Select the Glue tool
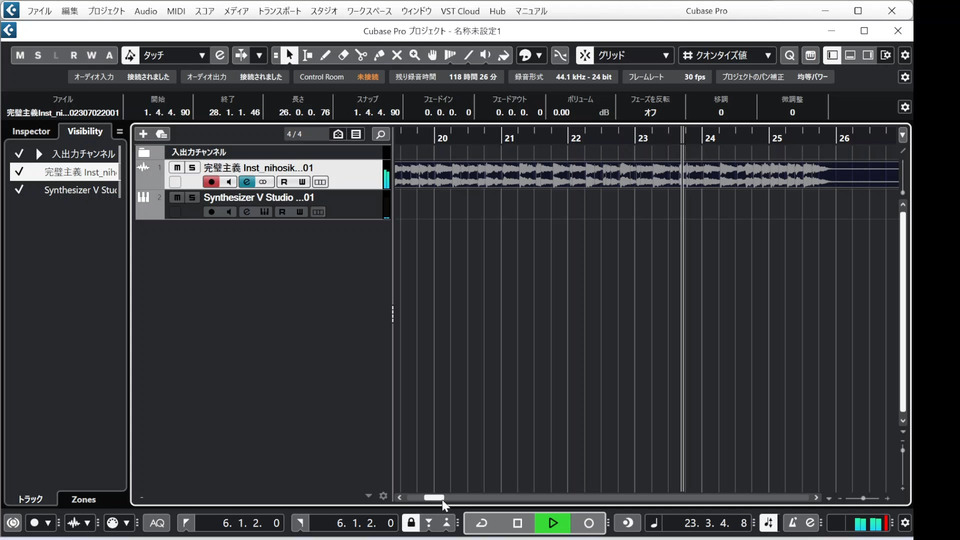Screen dimensions: 960x540 [x=379, y=55]
